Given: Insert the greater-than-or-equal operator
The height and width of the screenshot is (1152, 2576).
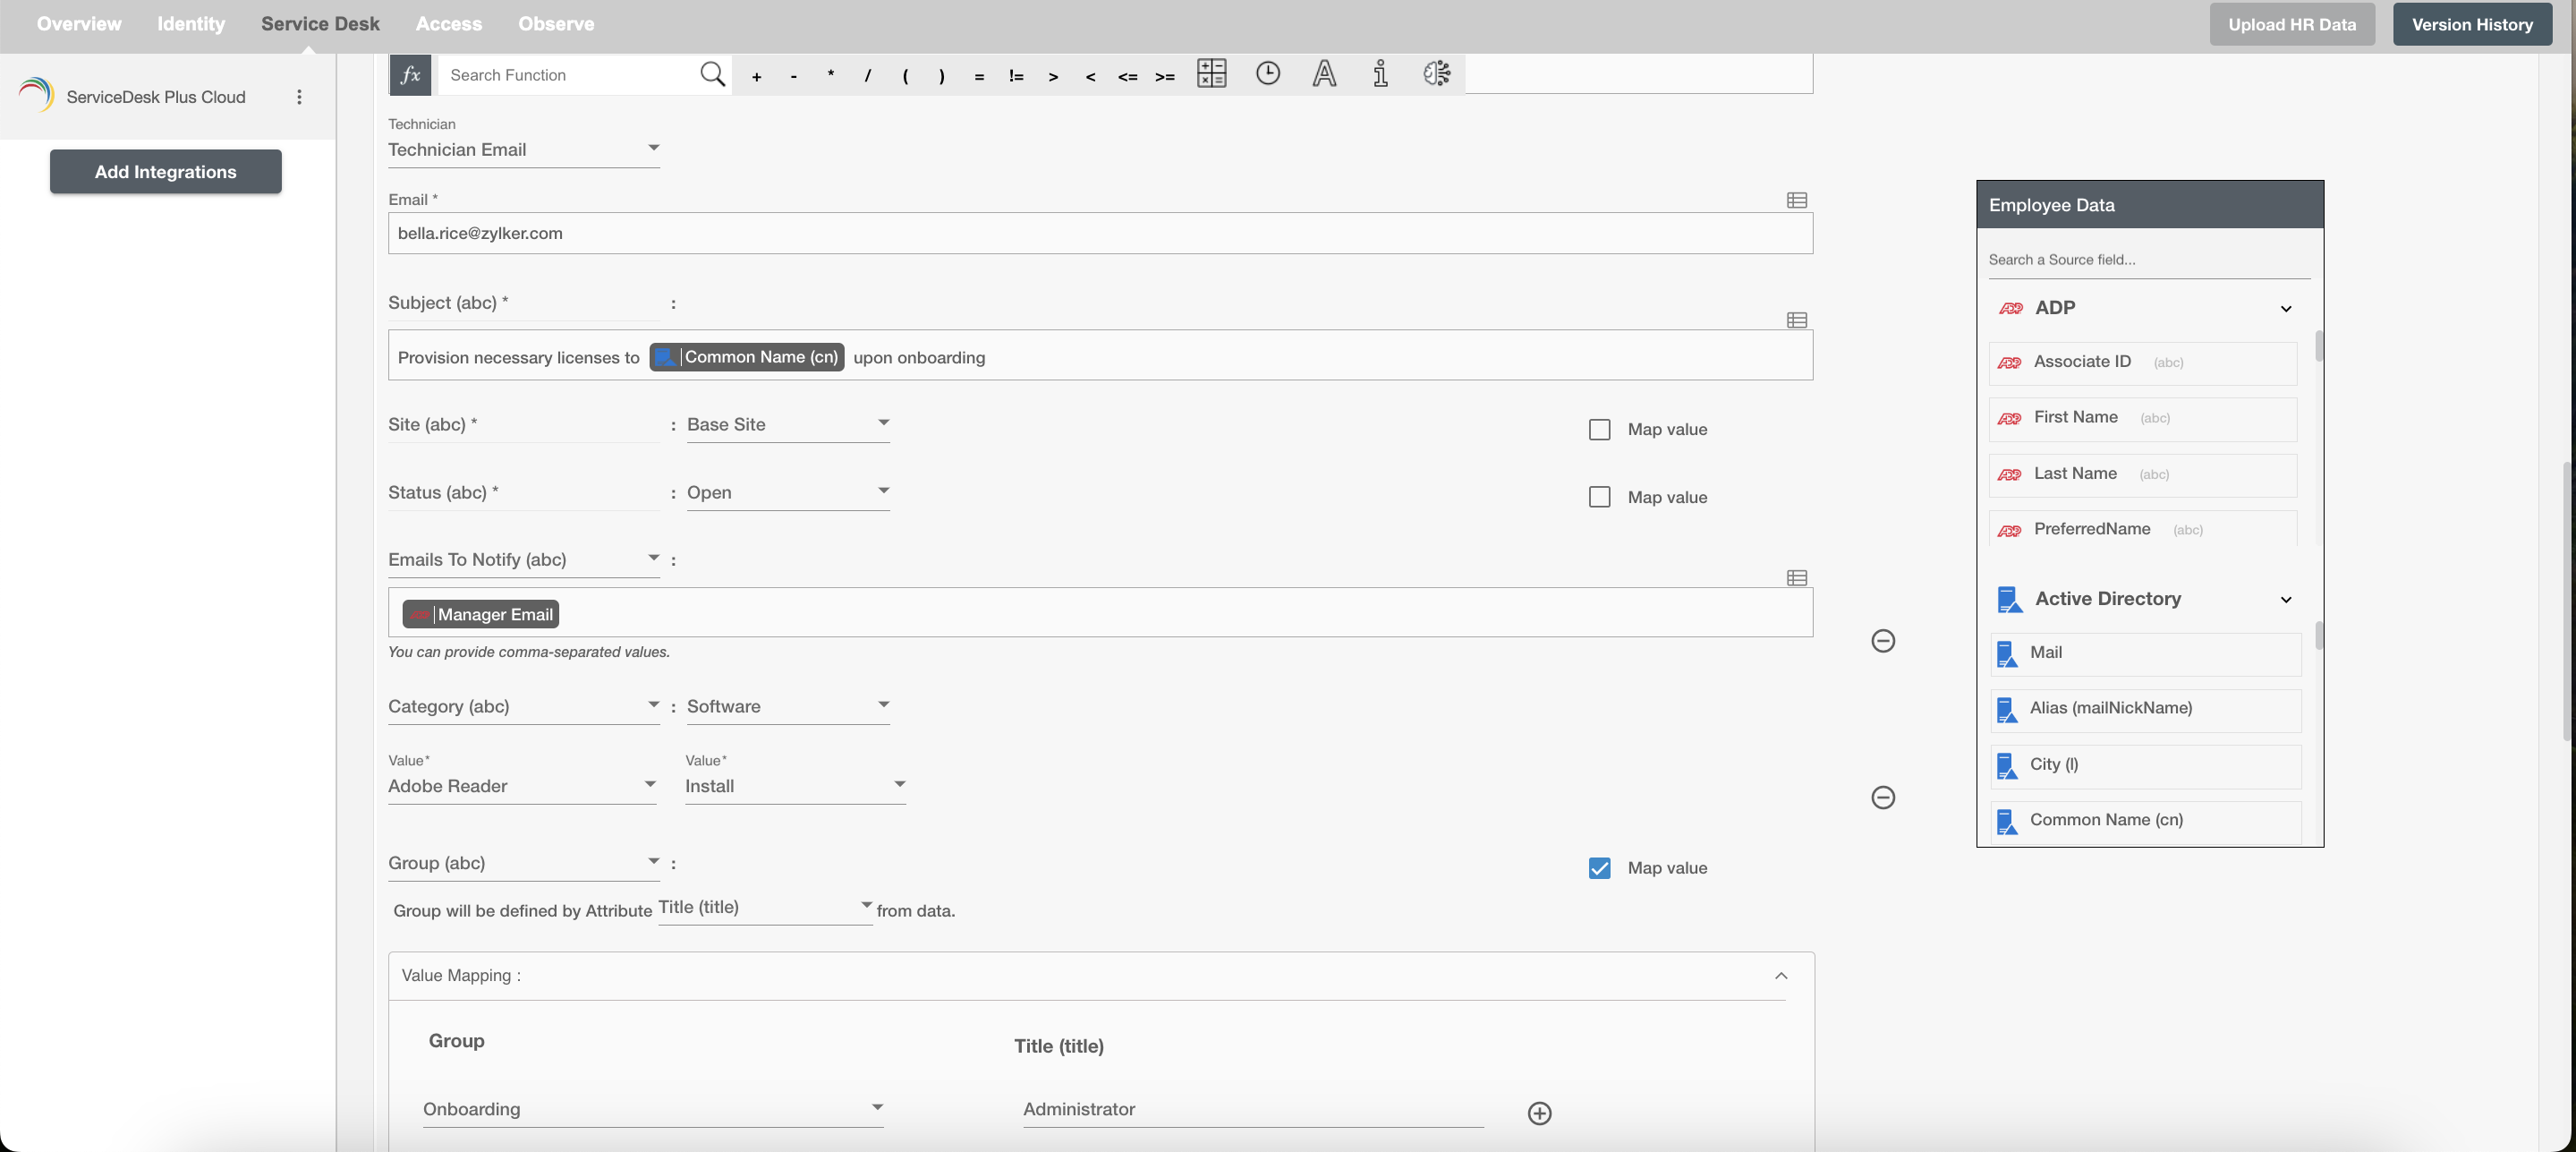Looking at the screenshot, I should (1165, 77).
